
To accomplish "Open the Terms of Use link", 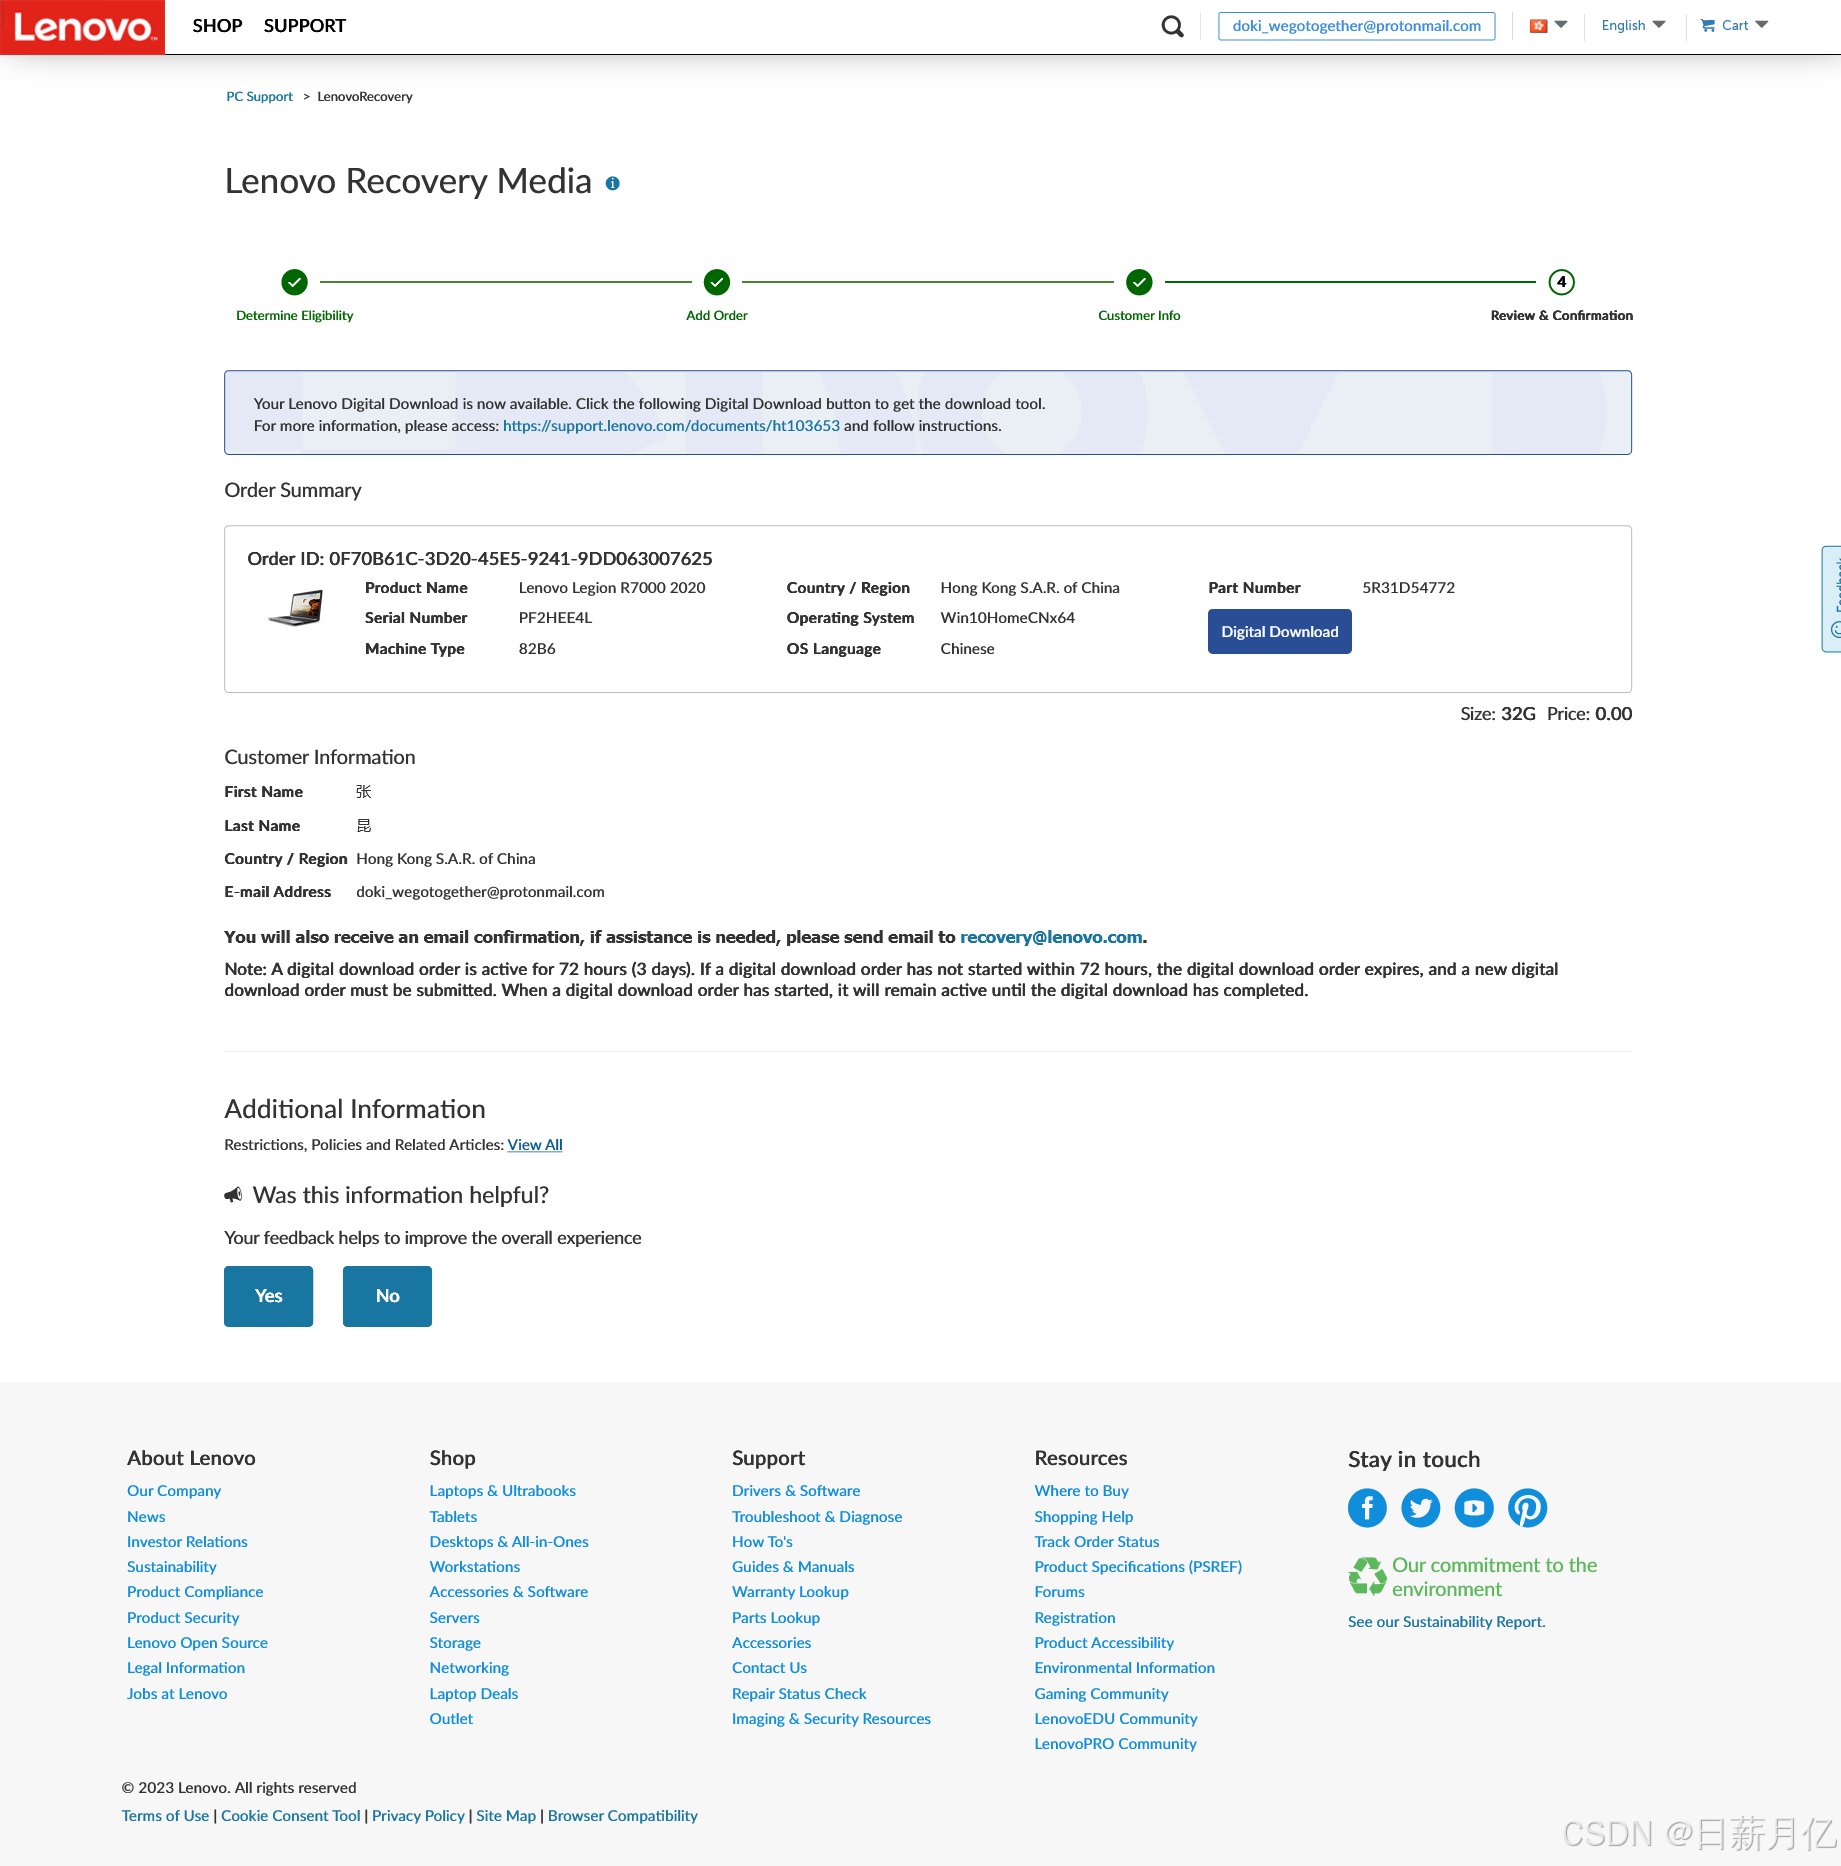I will click(x=165, y=1816).
